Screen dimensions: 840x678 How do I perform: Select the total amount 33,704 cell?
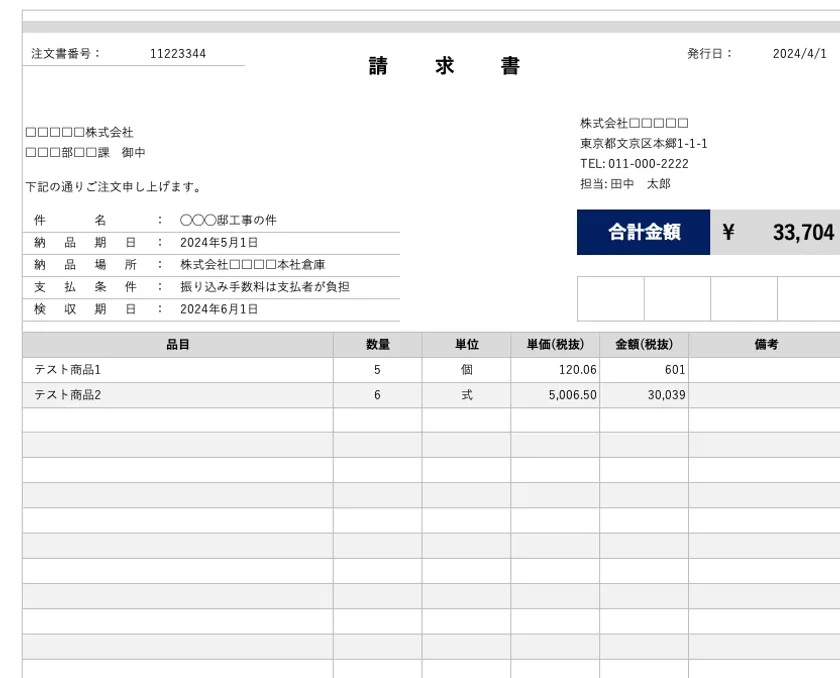point(775,232)
